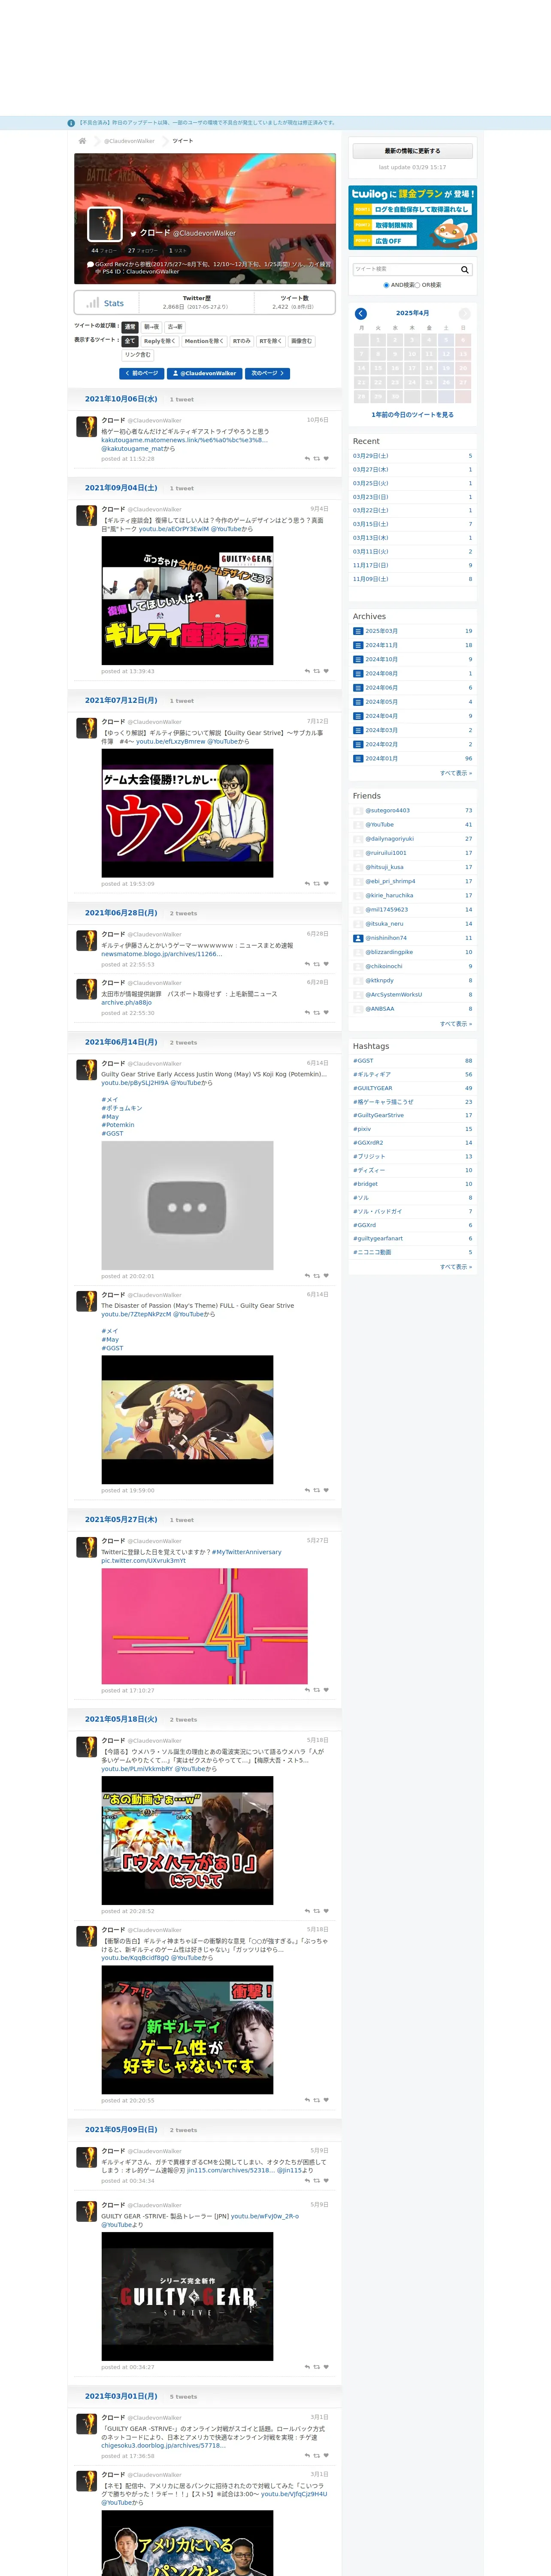
Task: Open friend @sutegoro4403
Action: tap(387, 811)
